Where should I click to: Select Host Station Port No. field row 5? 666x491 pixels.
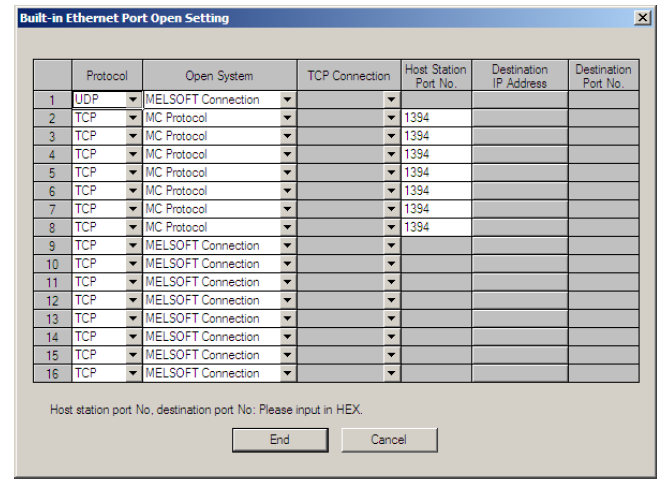[x=436, y=173]
